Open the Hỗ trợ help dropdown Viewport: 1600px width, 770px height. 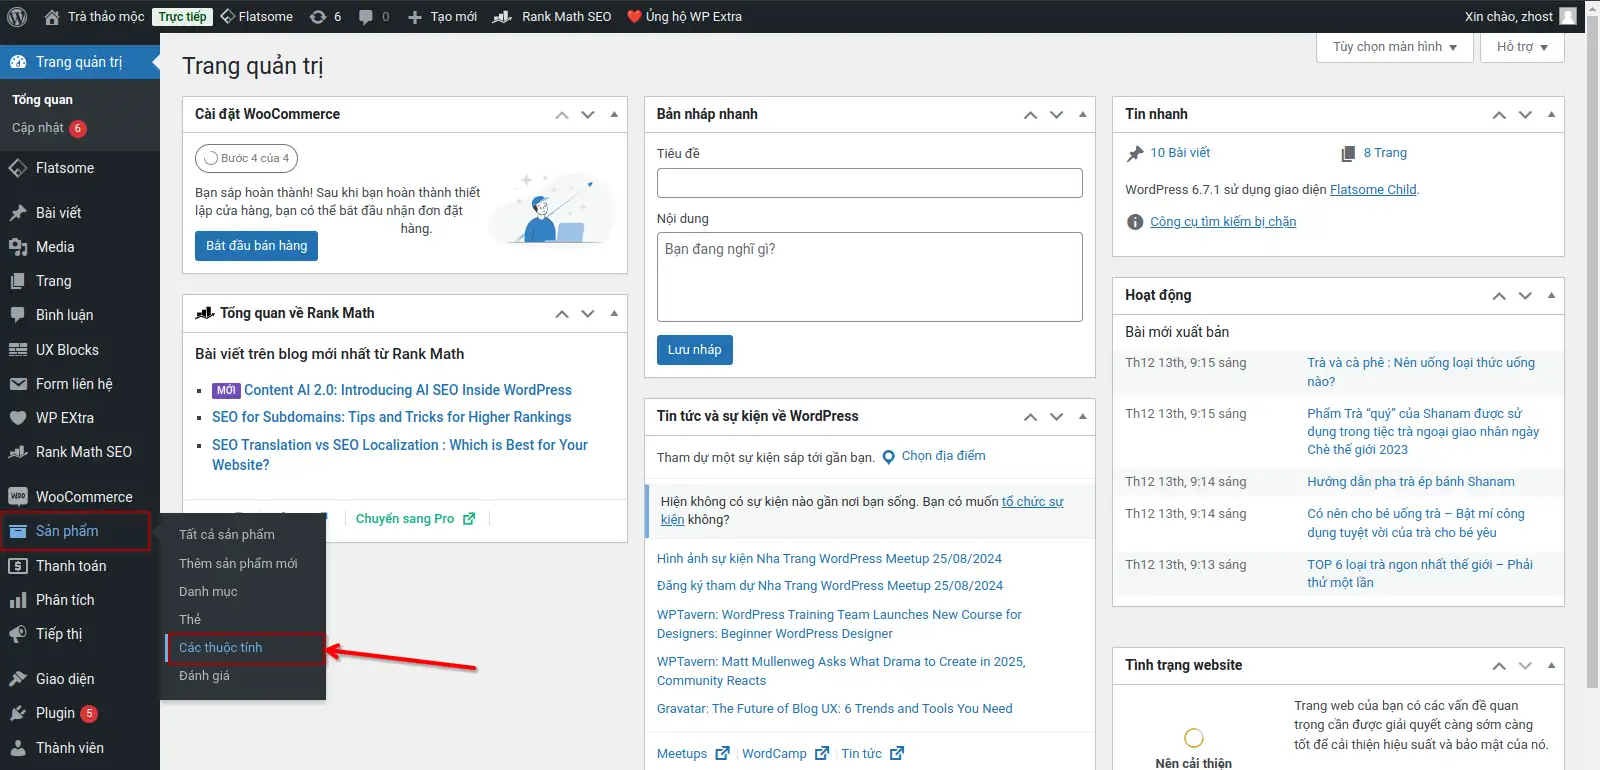(x=1522, y=47)
